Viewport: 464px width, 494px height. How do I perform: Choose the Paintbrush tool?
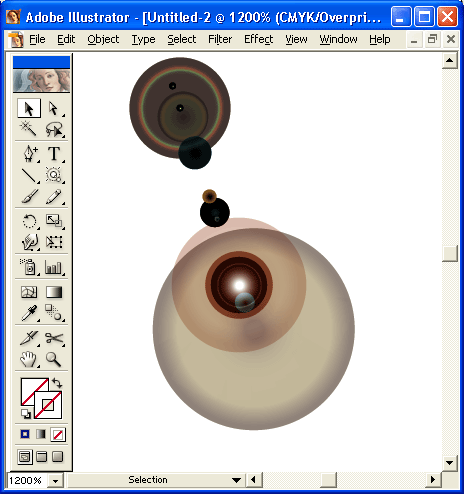[x=29, y=196]
